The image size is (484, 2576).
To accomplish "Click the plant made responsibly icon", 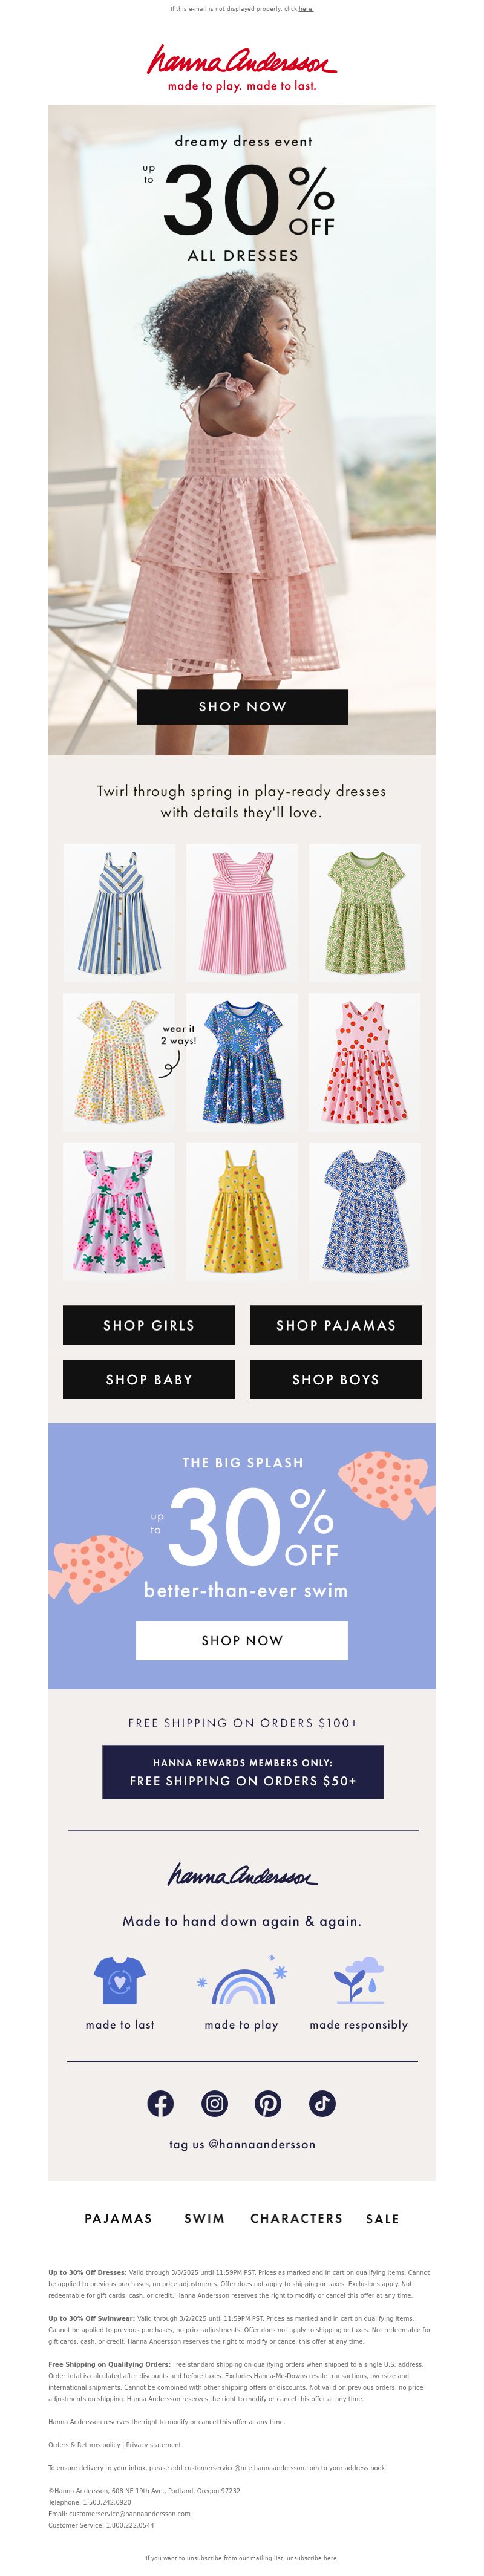I will point(358,1981).
